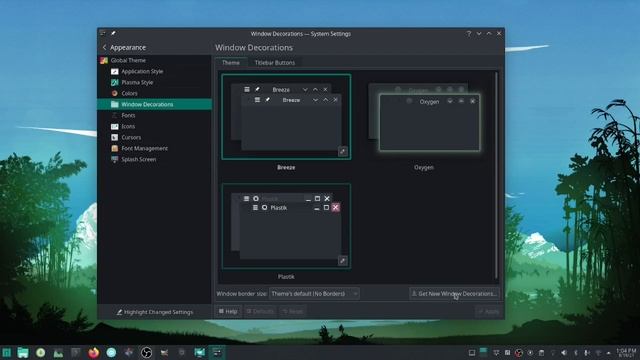Click the theme list vertical scrollbar

click(496, 176)
